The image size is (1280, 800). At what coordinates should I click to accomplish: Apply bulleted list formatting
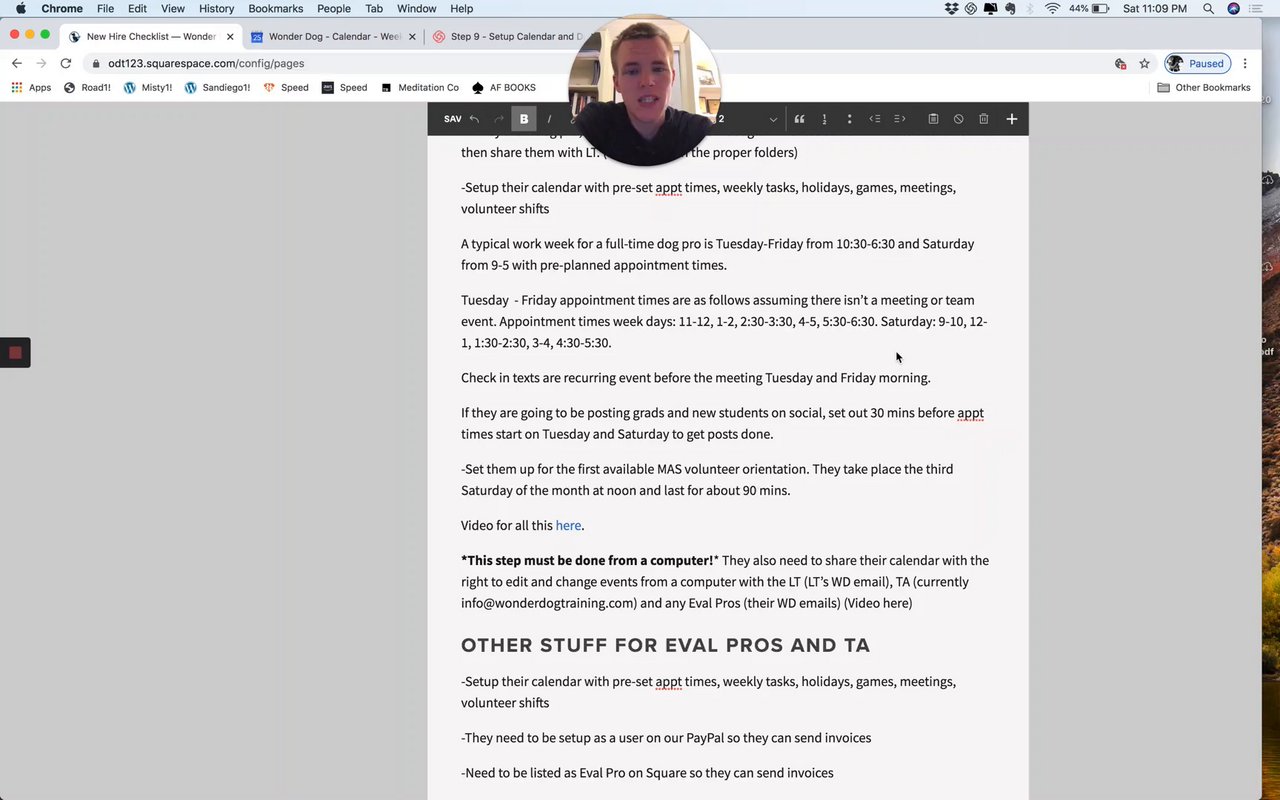(849, 119)
